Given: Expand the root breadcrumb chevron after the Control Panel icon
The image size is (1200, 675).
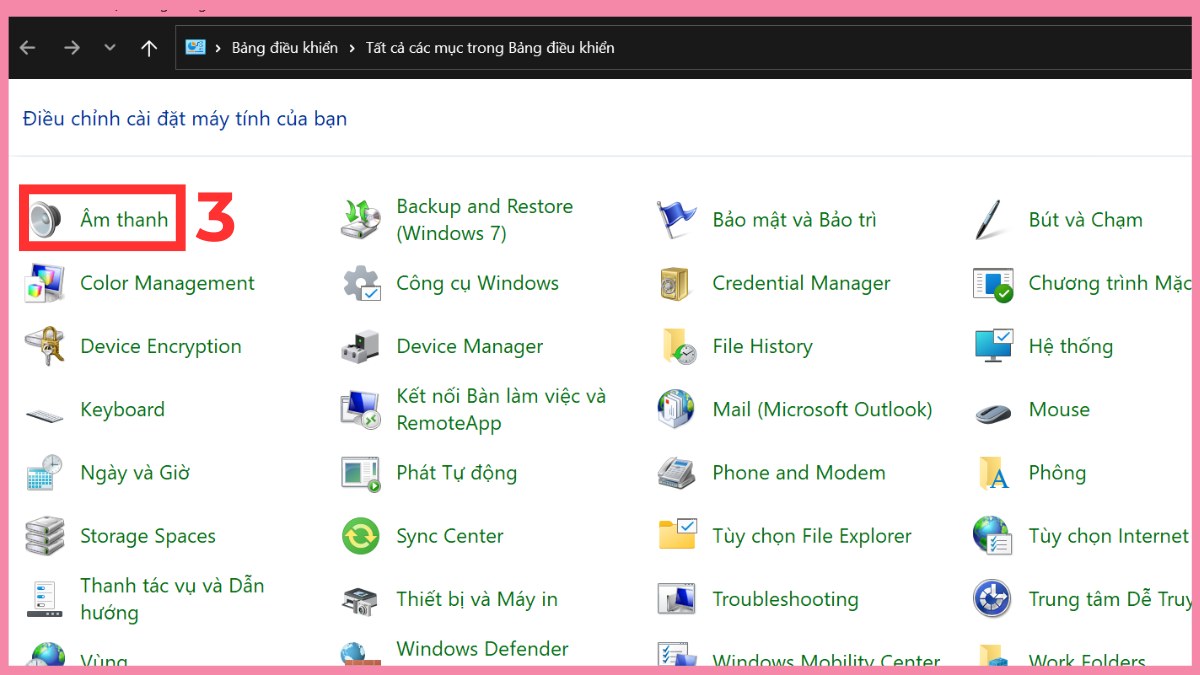Looking at the screenshot, I should (218, 48).
